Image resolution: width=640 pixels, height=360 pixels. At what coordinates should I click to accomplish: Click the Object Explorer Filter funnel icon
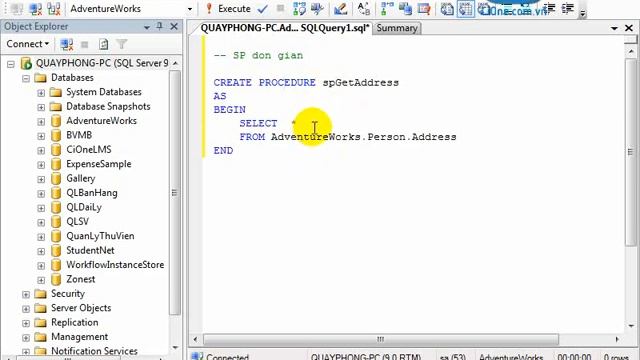(122, 44)
